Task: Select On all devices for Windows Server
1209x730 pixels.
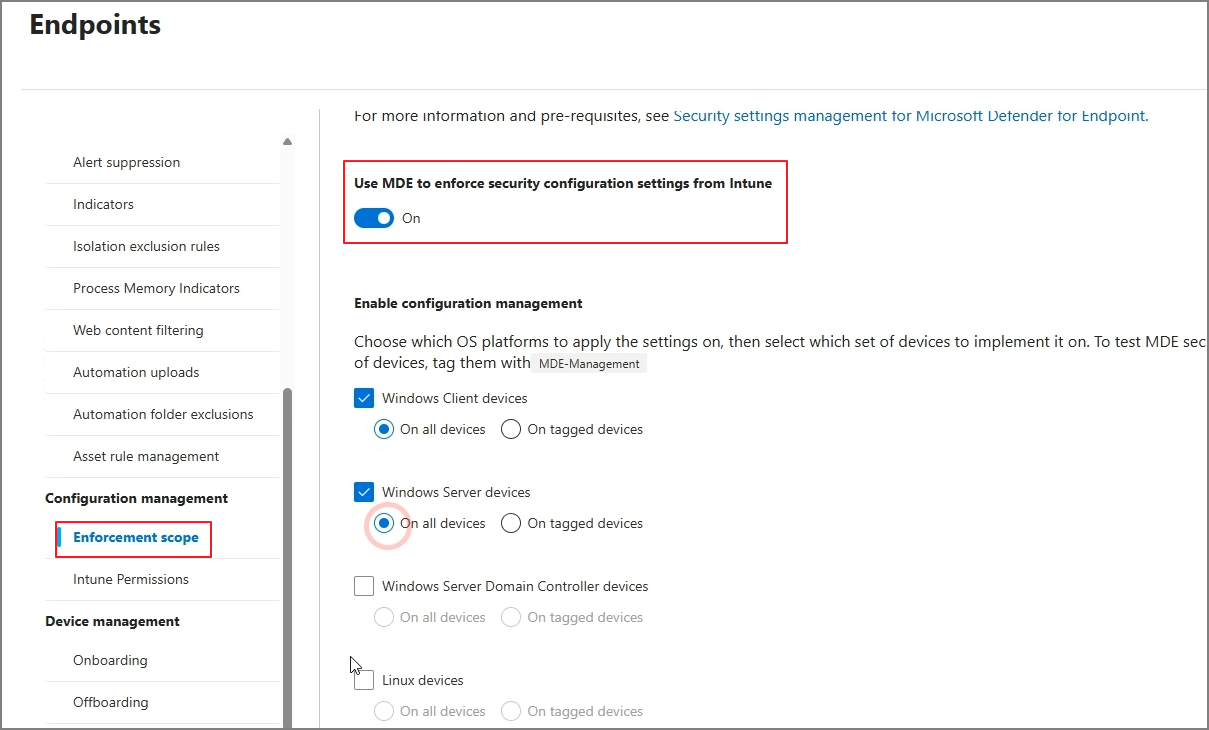Action: pos(384,523)
